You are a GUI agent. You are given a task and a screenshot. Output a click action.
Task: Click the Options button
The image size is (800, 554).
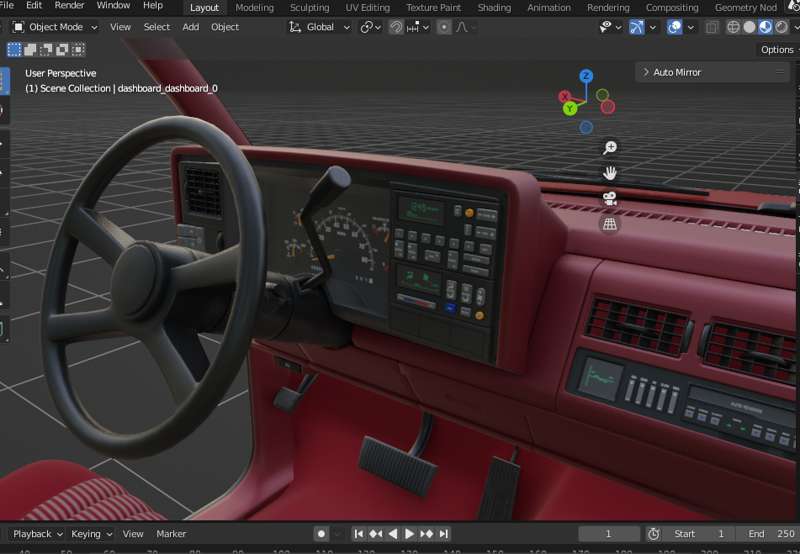(x=777, y=49)
